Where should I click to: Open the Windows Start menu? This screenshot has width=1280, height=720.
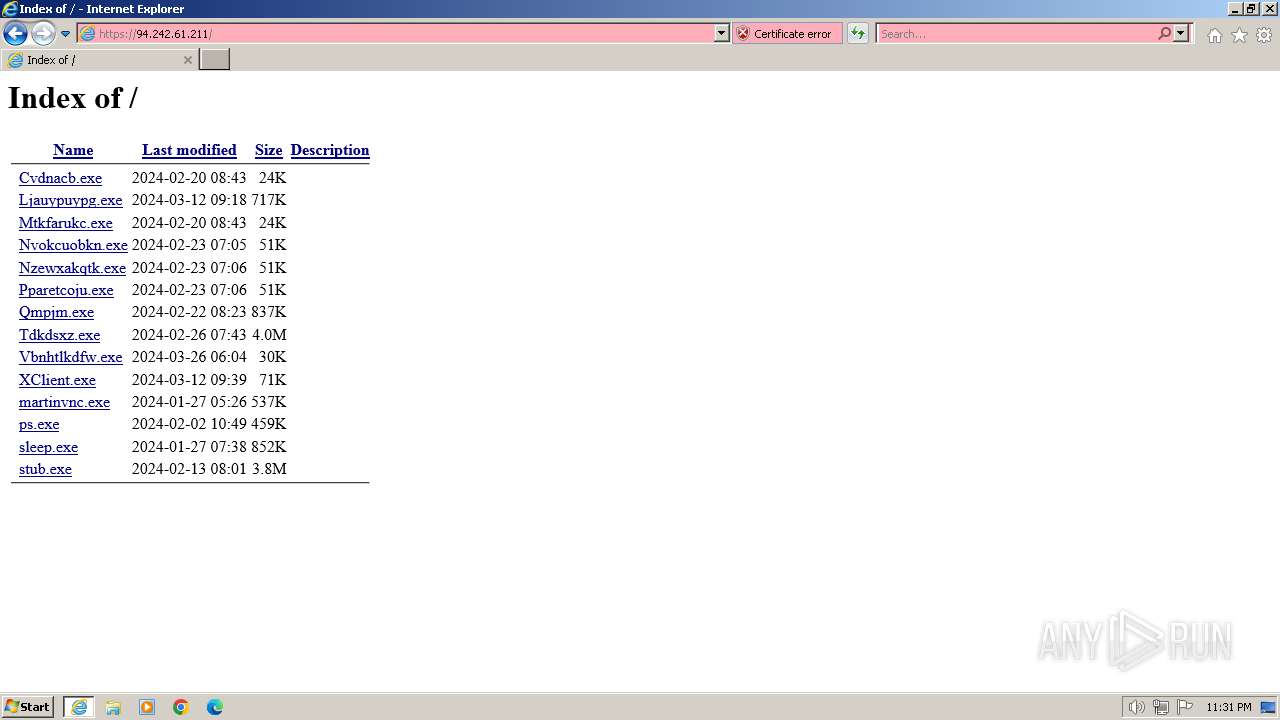pyautogui.click(x=28, y=707)
